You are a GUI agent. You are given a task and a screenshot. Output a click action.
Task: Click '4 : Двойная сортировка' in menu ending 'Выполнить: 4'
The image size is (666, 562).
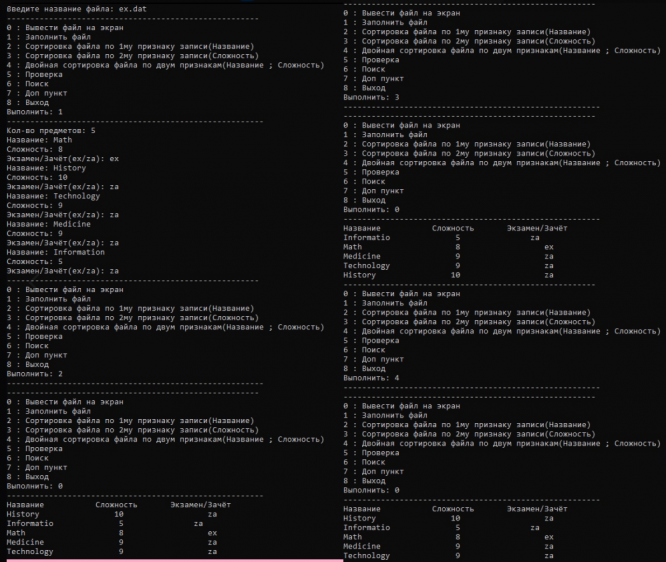click(502, 331)
